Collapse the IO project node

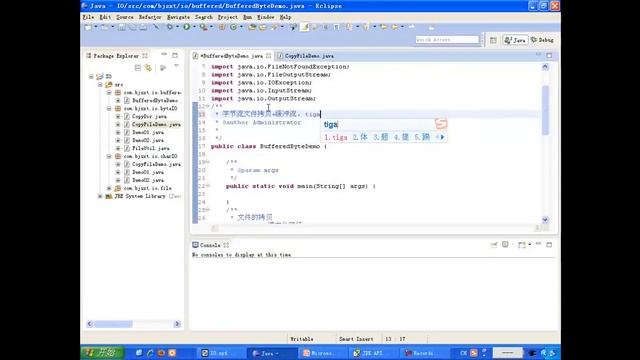tap(91, 76)
